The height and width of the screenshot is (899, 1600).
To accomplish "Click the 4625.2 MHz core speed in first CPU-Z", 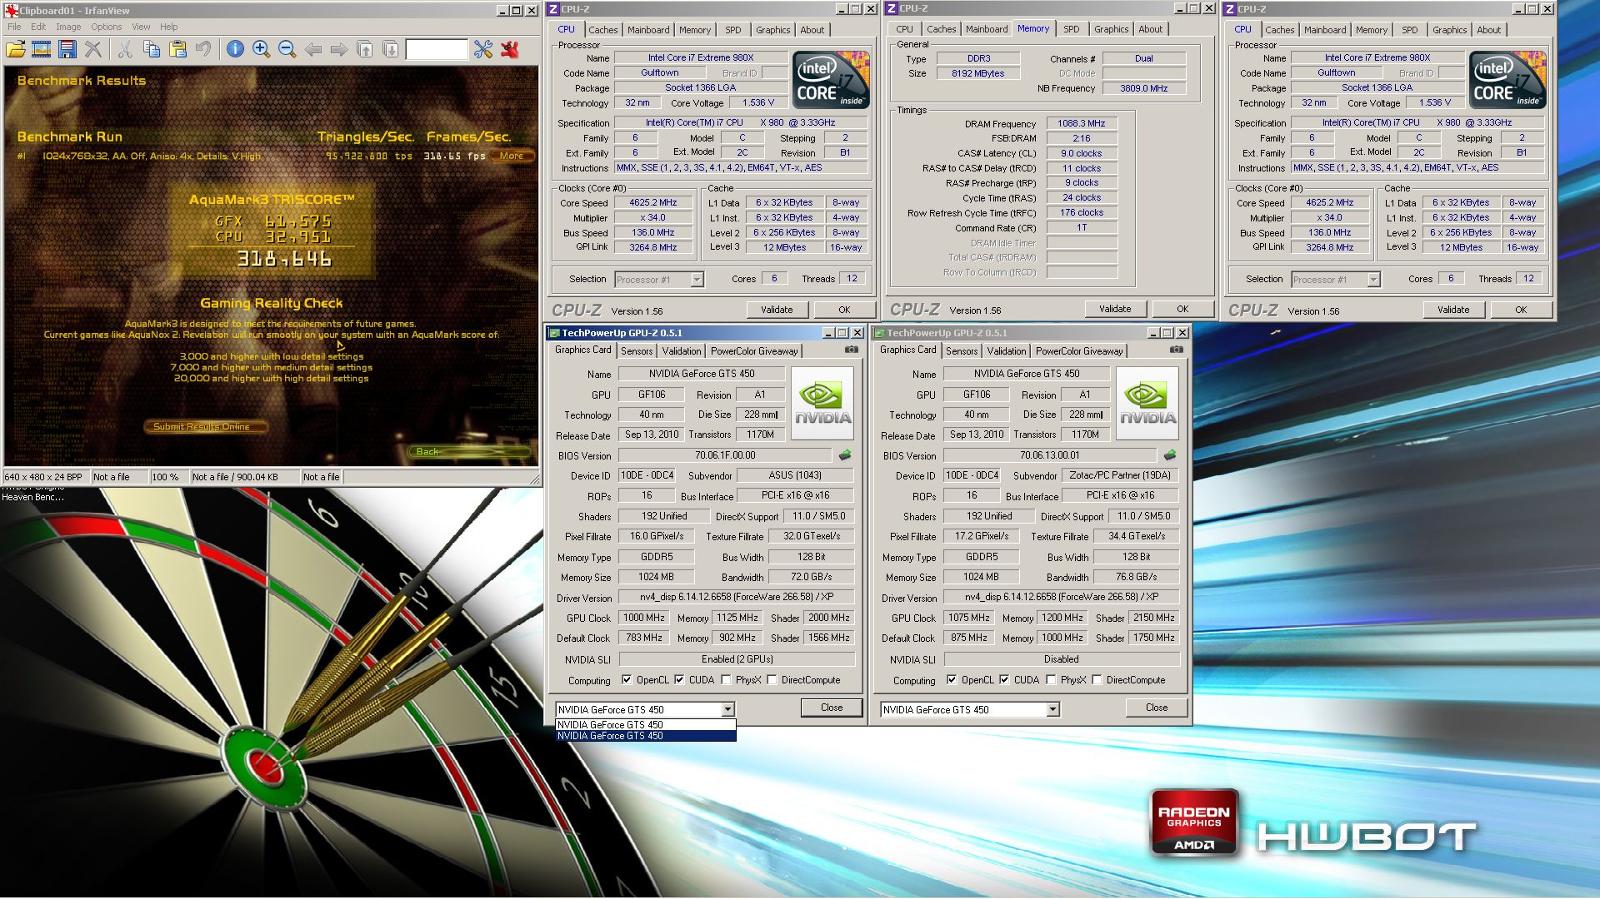I will (653, 203).
